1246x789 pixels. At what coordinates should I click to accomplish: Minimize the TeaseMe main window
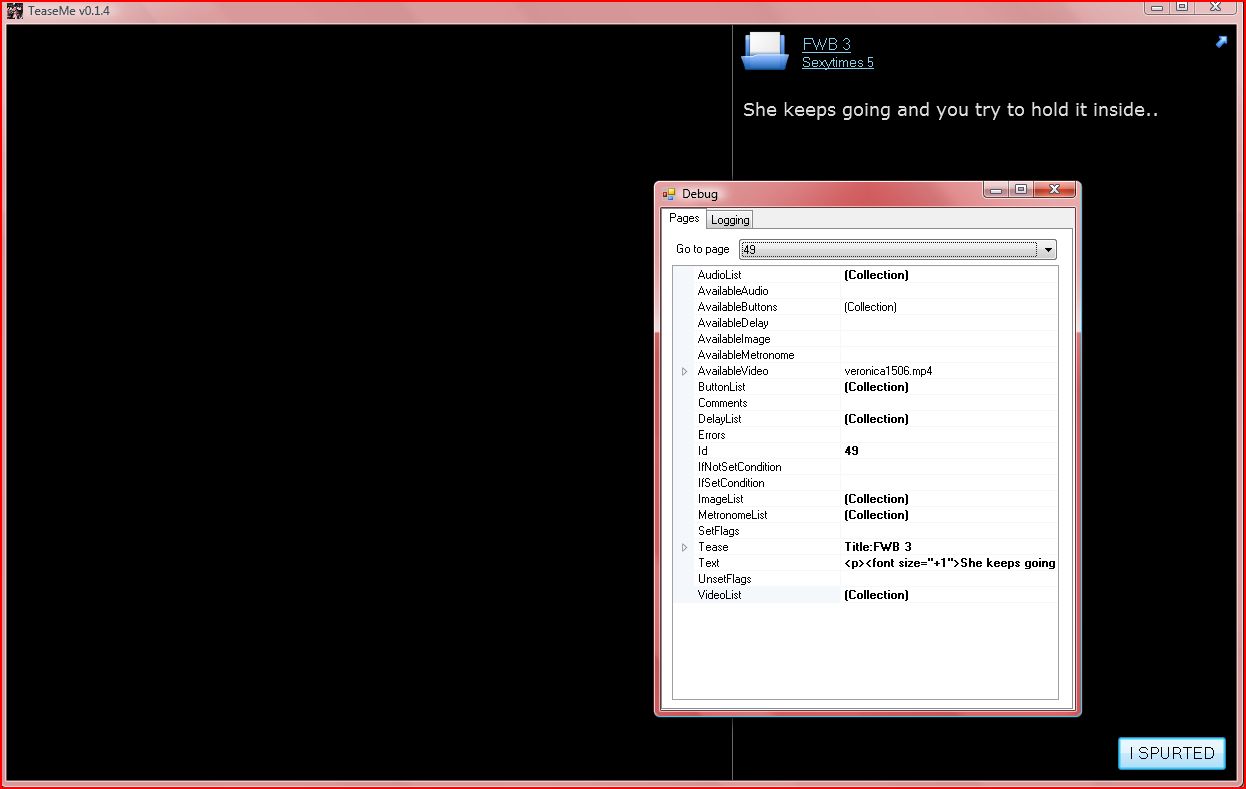click(1157, 6)
